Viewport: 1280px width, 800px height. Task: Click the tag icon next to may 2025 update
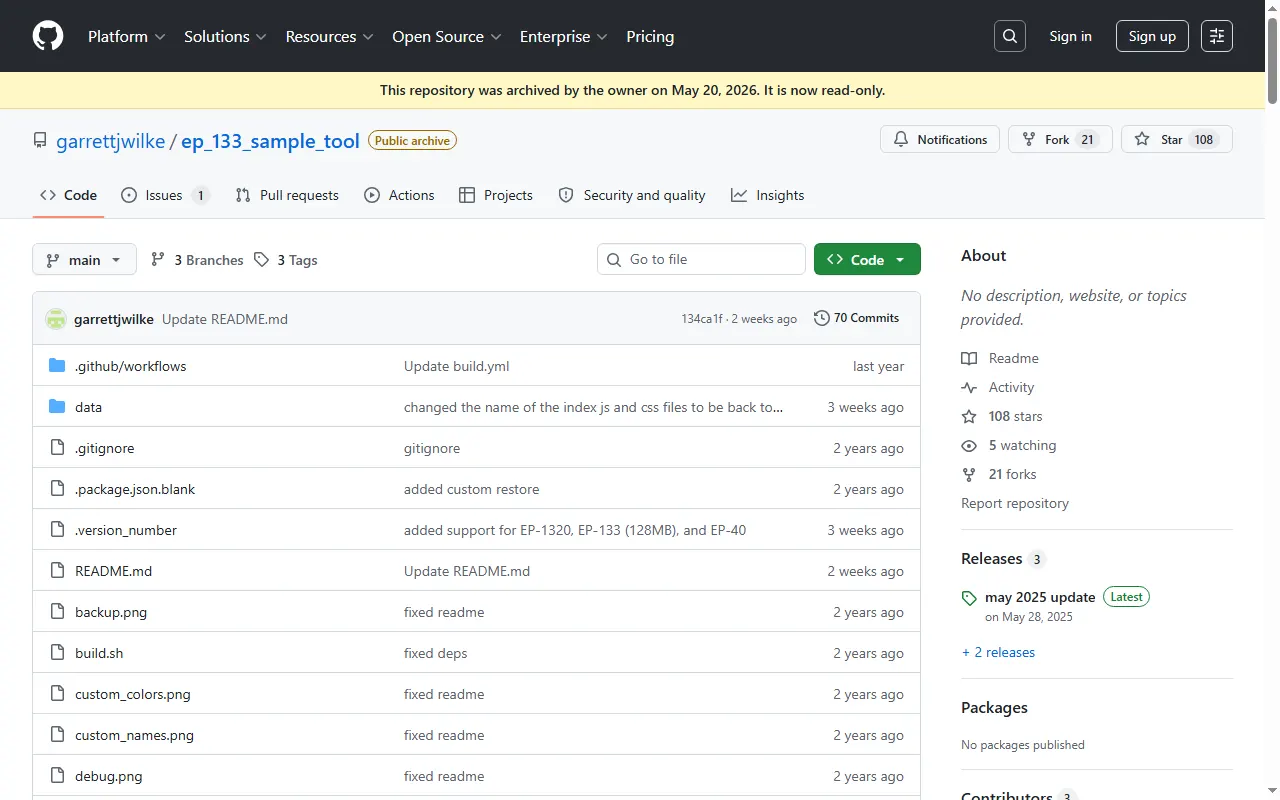969,598
